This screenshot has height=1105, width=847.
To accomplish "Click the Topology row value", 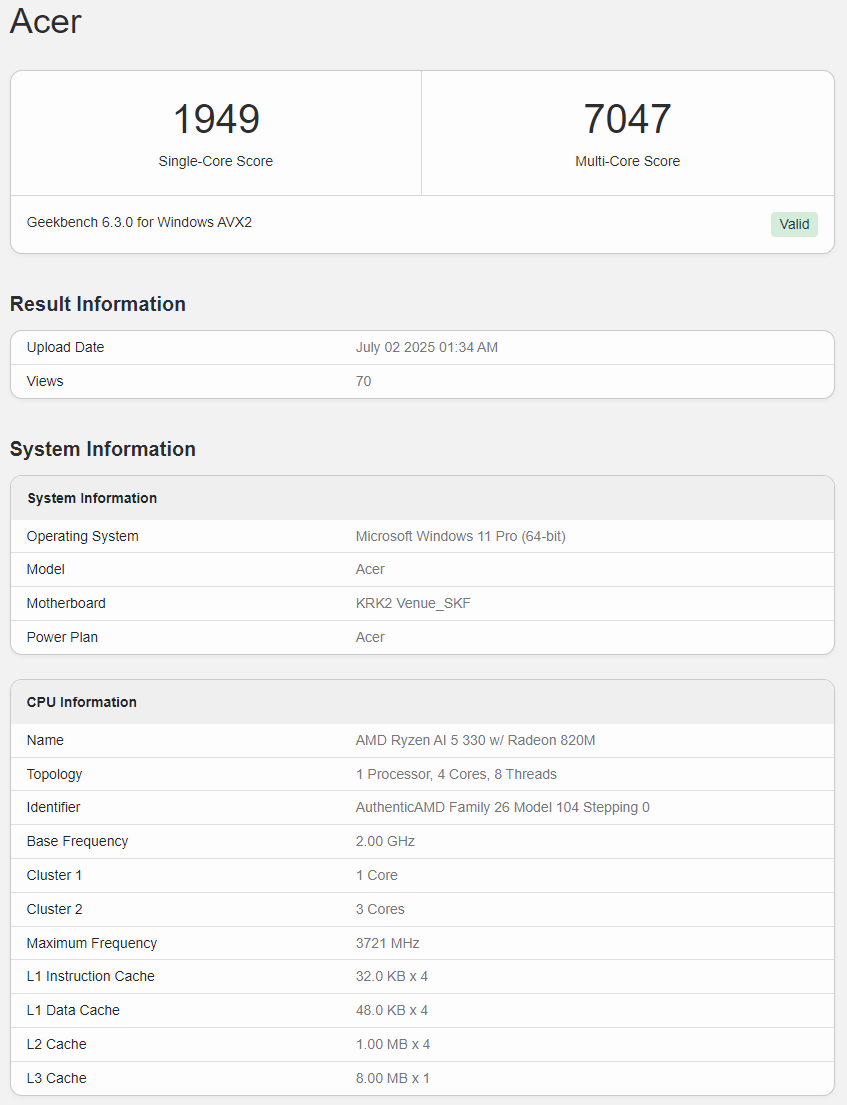I will (x=456, y=774).
